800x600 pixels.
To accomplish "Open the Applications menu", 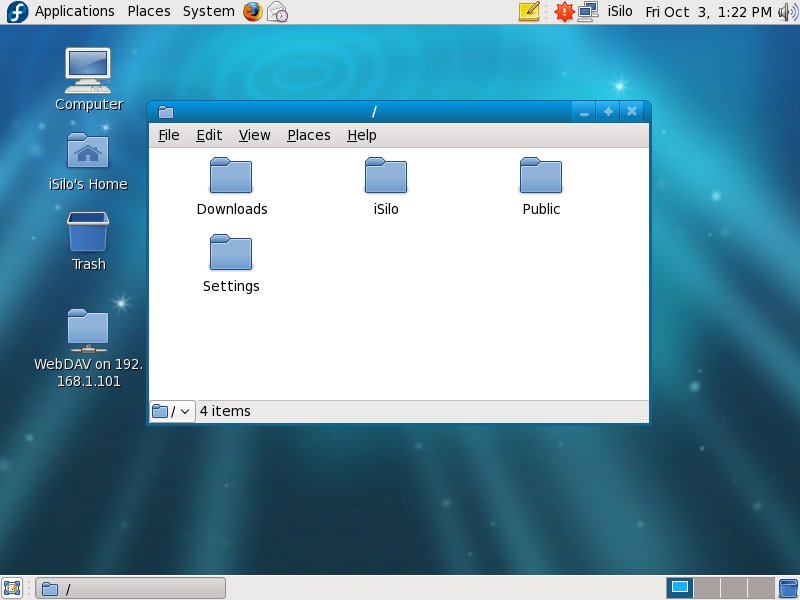I will [74, 11].
